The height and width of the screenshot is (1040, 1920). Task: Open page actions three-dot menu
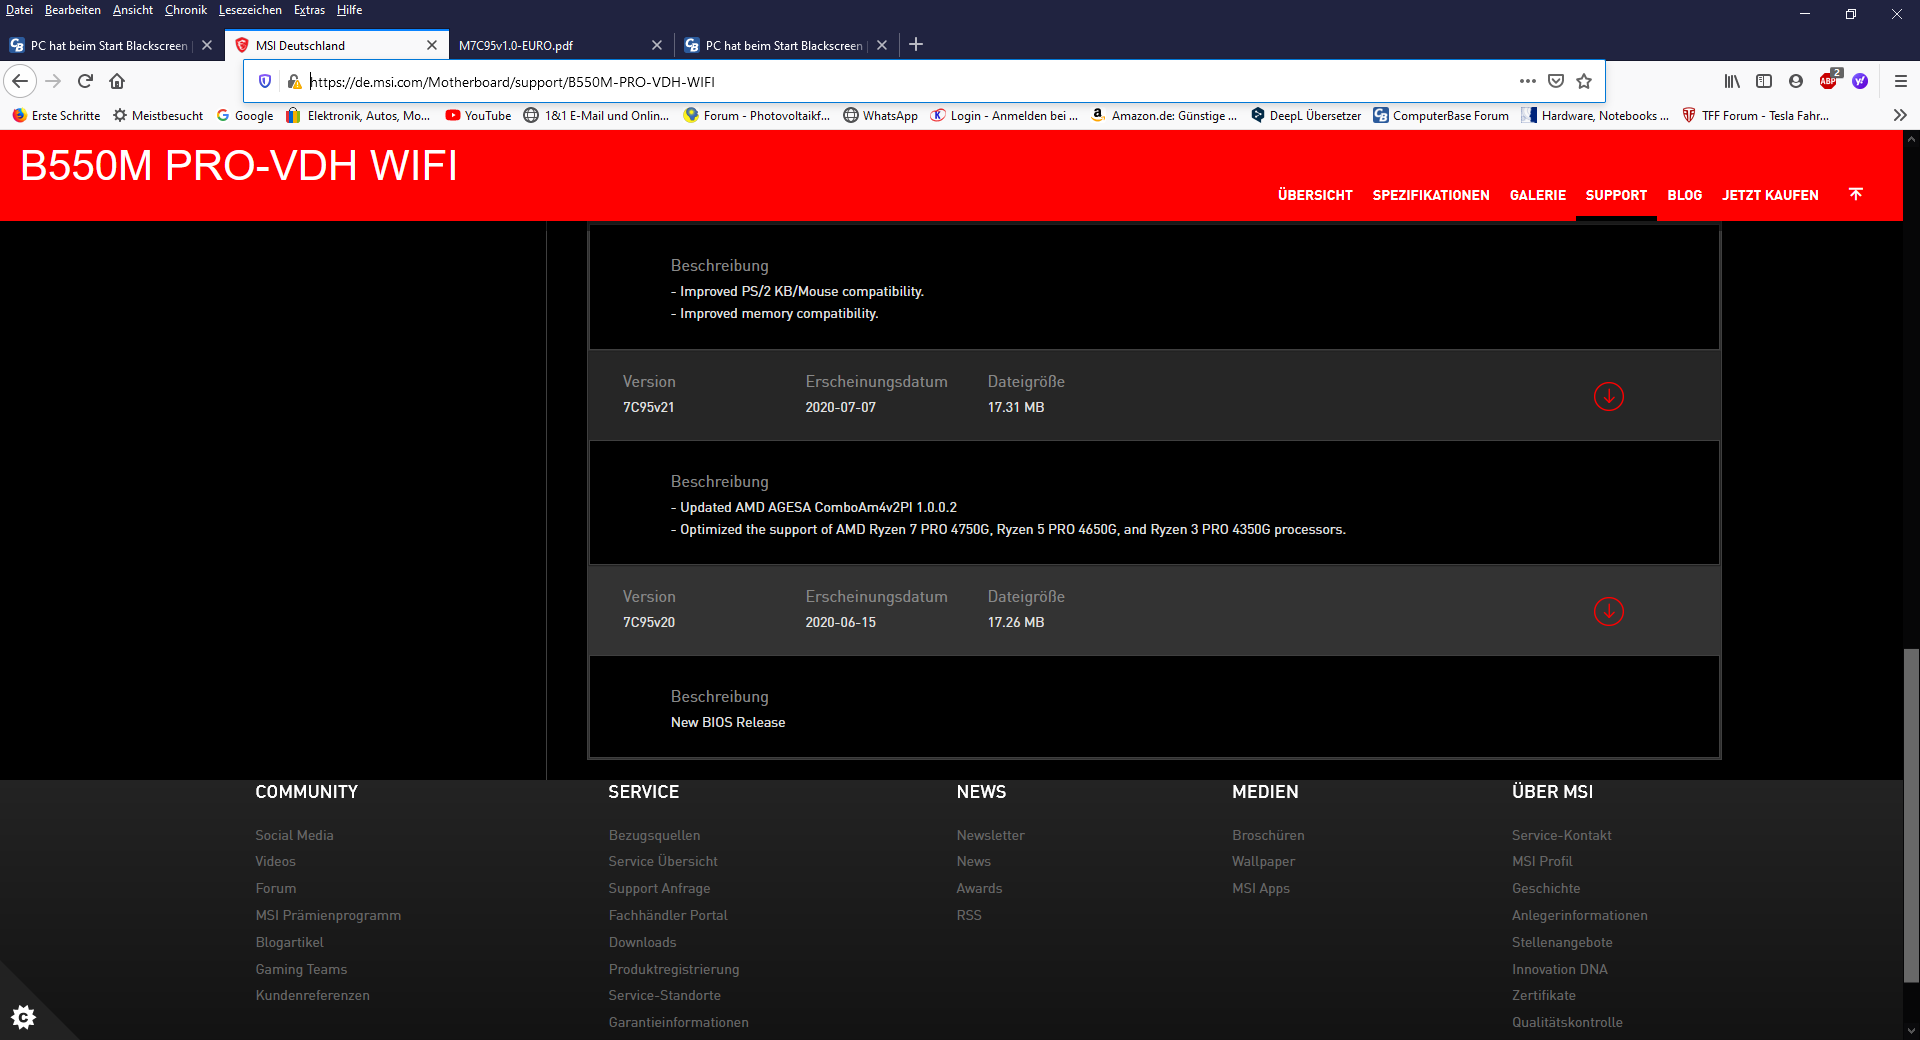pyautogui.click(x=1527, y=81)
